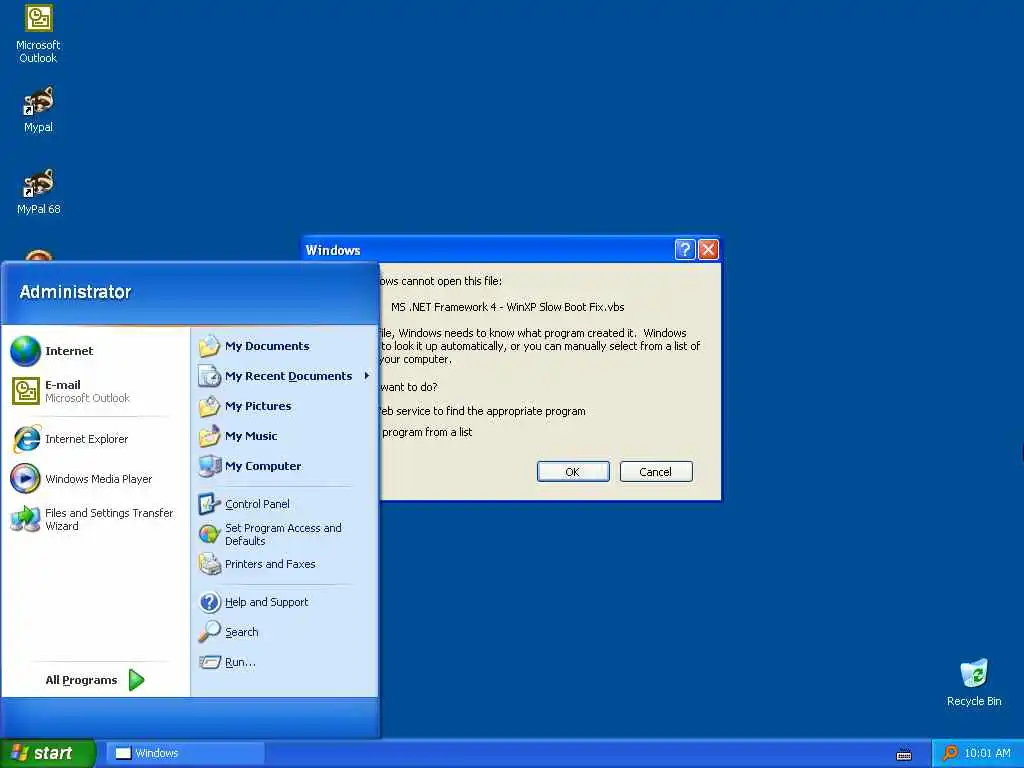This screenshot has width=1024, height=768.
Task: Click the on-screen keyboard tray icon
Action: [904, 755]
